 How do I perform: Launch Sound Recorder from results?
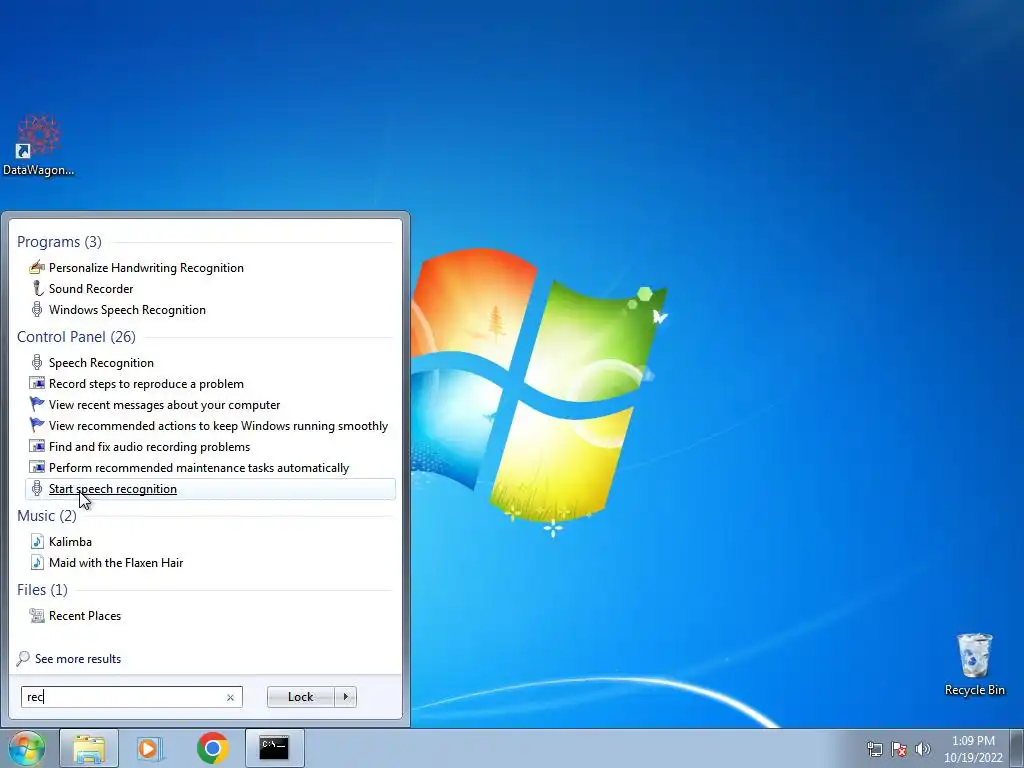coord(91,289)
